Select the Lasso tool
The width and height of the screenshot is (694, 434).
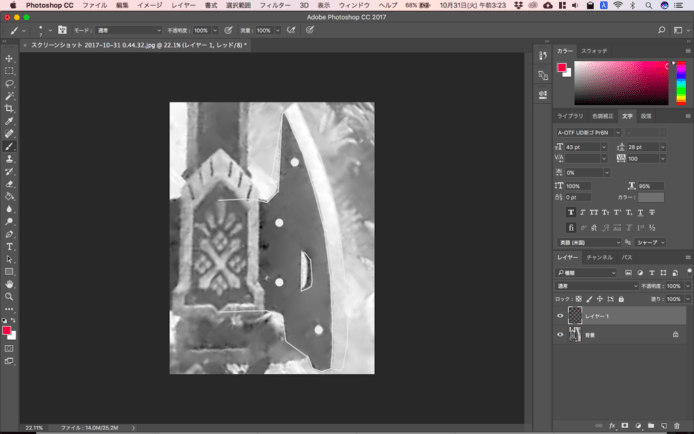(9, 84)
